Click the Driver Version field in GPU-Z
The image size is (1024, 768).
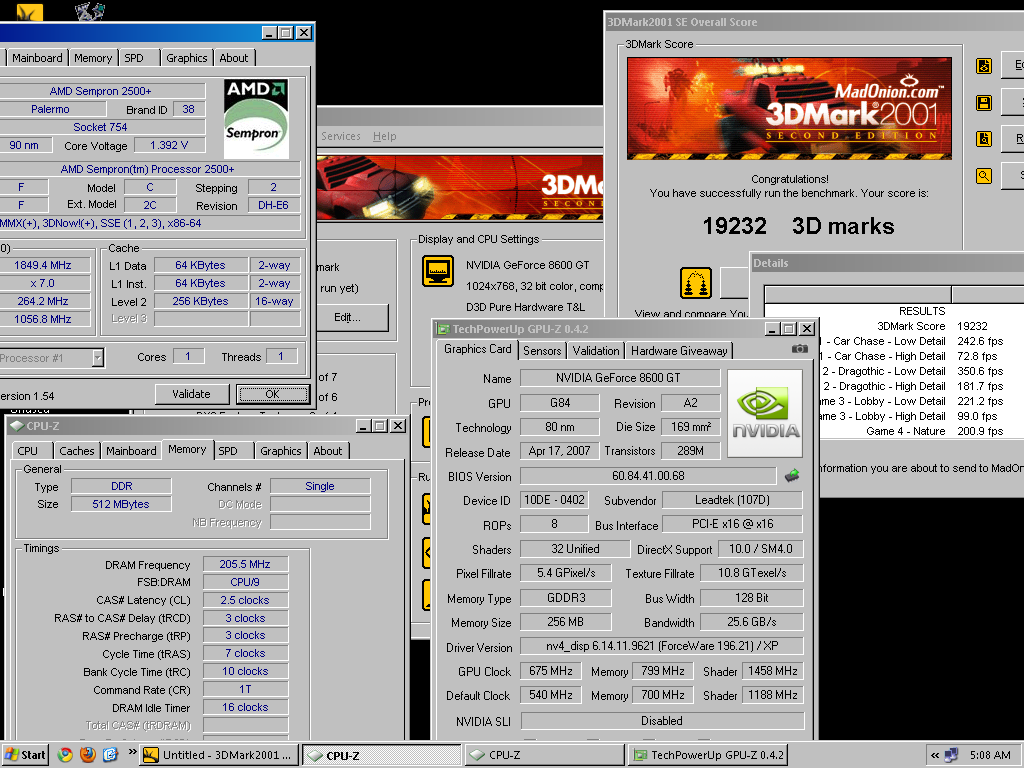pyautogui.click(x=662, y=646)
